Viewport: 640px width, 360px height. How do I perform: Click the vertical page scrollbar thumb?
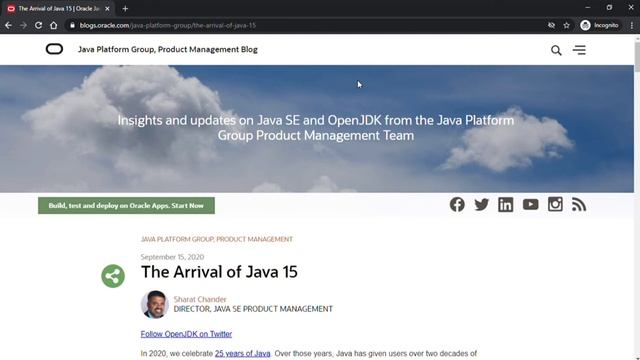pos(637,56)
